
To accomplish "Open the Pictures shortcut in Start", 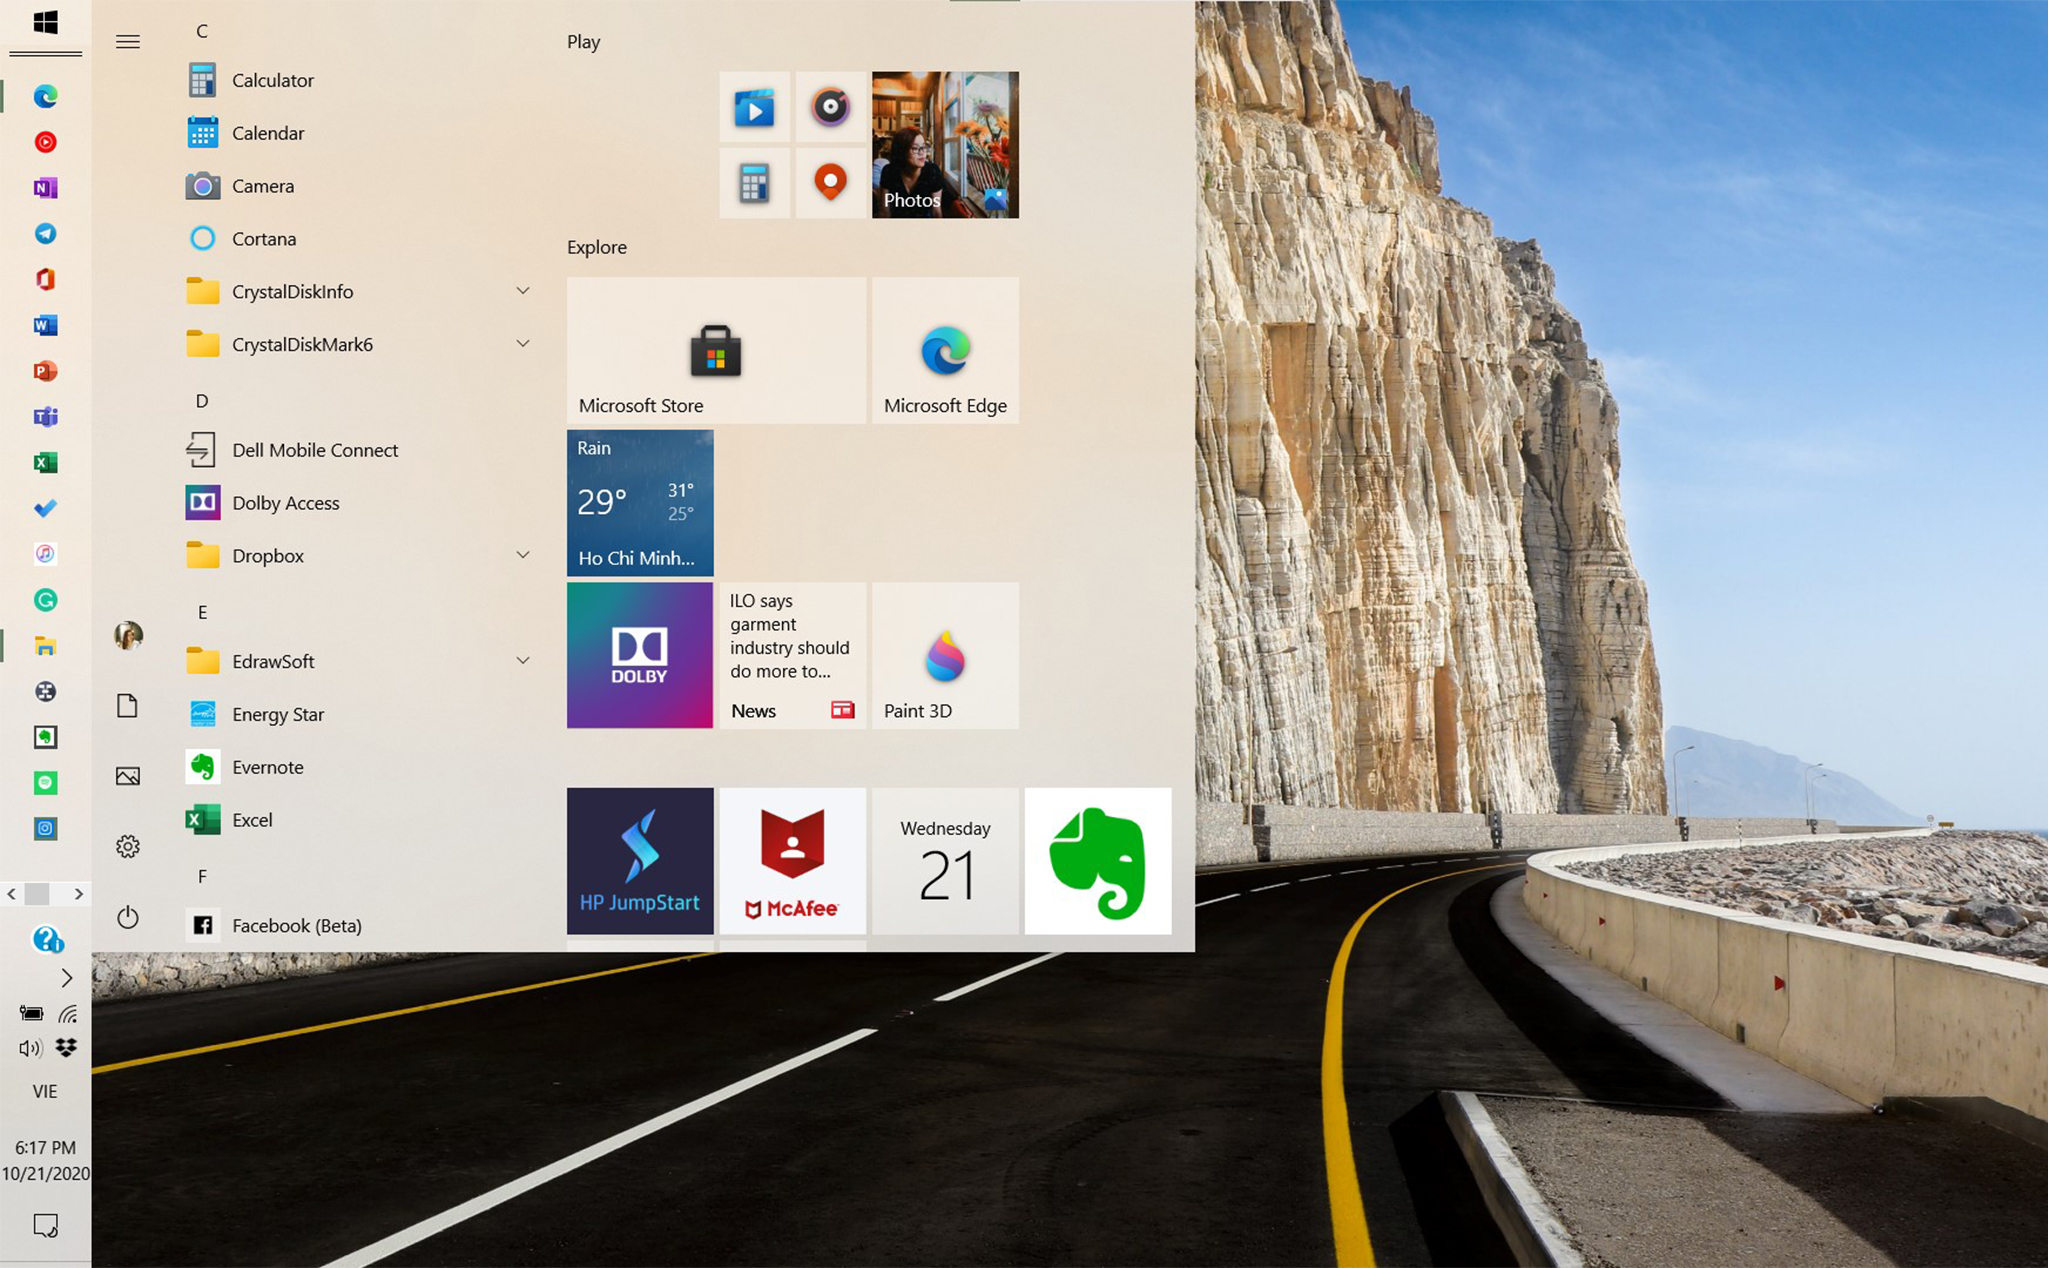I will [128, 776].
